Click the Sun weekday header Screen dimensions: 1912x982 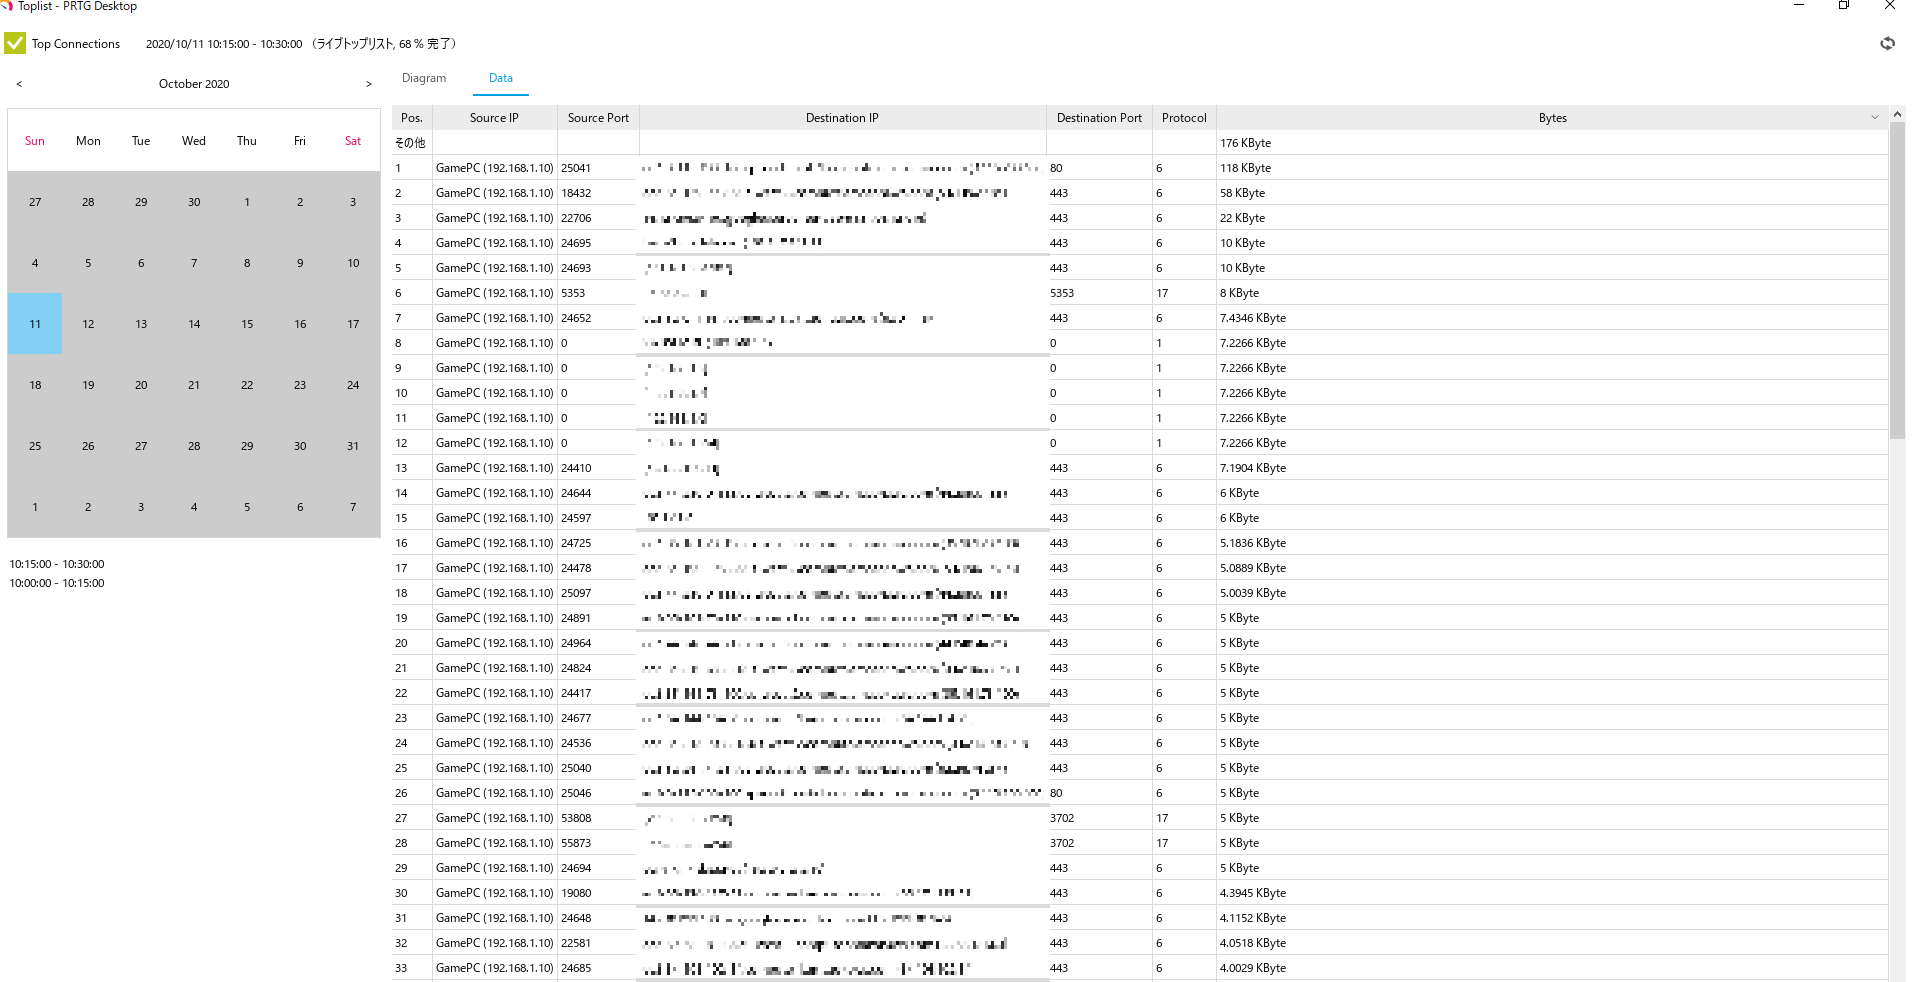pyautogui.click(x=35, y=141)
